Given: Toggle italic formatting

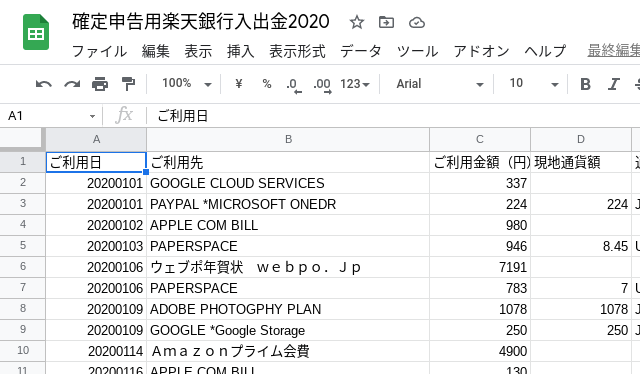Looking at the screenshot, I should [x=613, y=84].
